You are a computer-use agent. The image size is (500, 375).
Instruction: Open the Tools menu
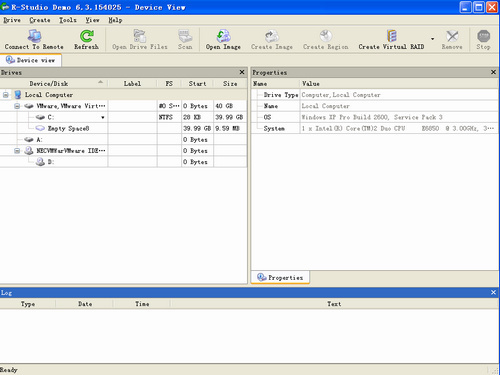point(68,20)
